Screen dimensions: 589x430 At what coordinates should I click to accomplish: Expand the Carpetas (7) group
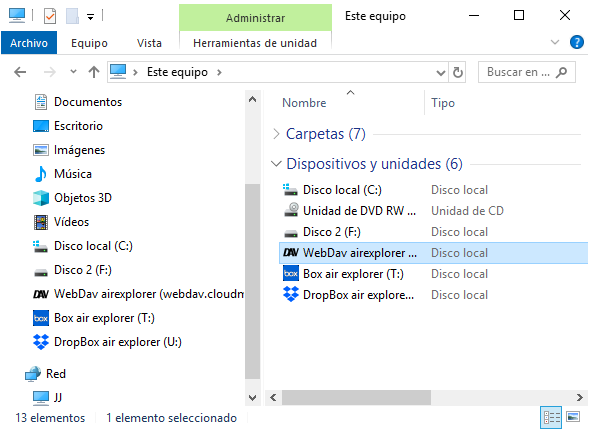coord(276,134)
